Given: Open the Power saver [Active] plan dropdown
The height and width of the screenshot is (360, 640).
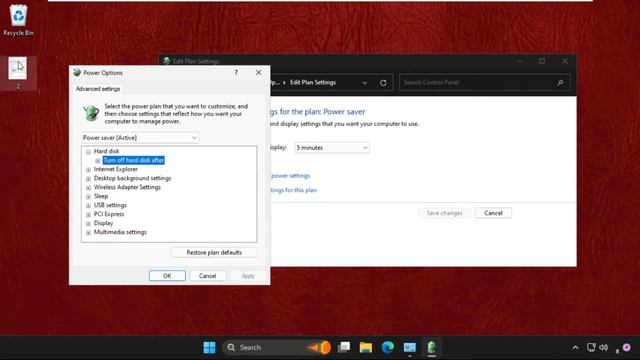Looking at the screenshot, I should tap(140, 138).
